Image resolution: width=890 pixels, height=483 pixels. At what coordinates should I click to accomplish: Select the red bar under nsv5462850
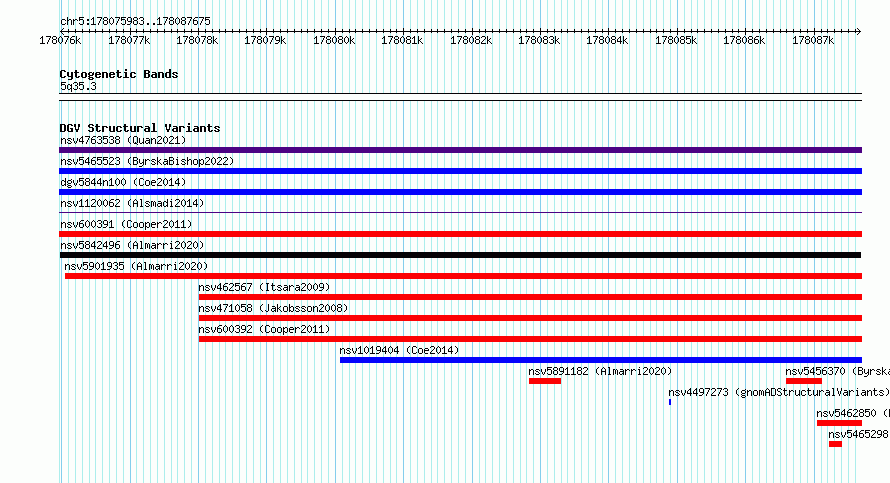pyautogui.click(x=839, y=423)
